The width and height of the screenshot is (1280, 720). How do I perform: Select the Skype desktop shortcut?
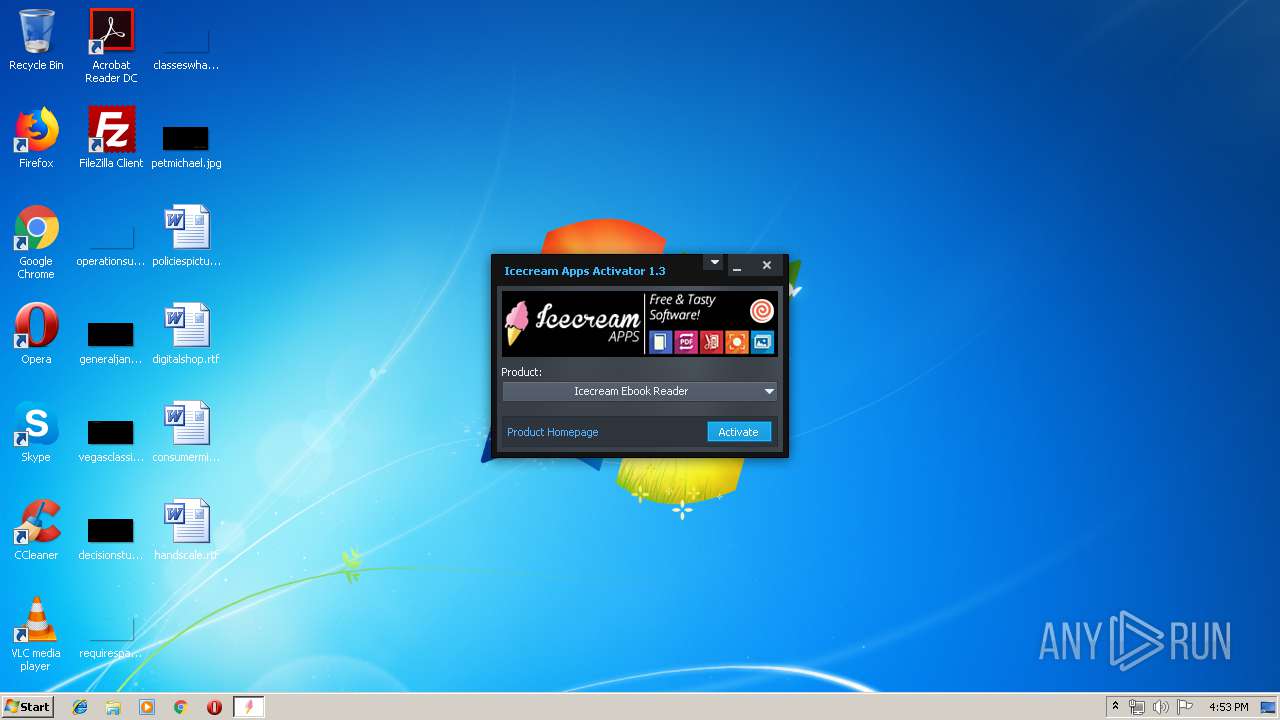[x=36, y=432]
